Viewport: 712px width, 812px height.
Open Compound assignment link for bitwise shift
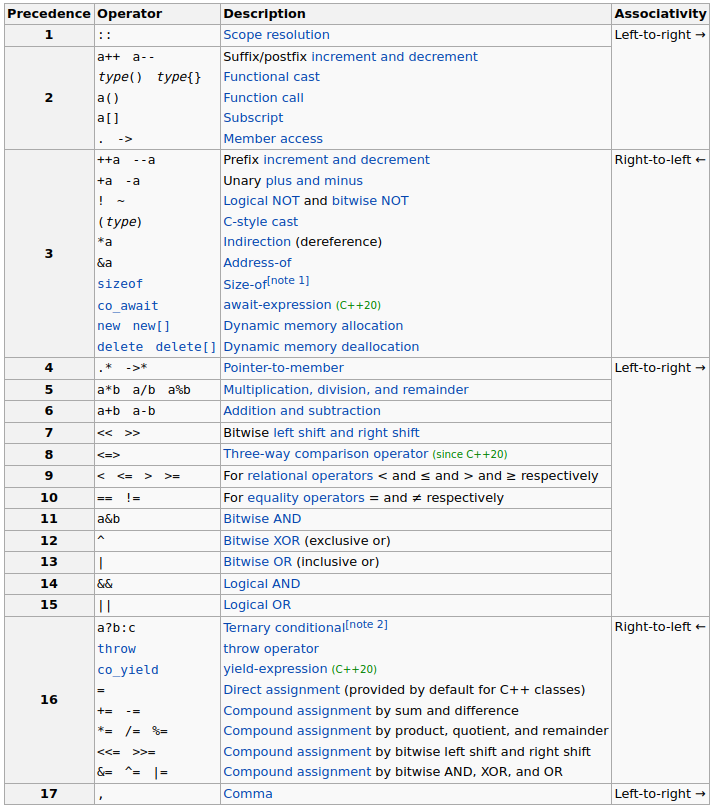(297, 752)
